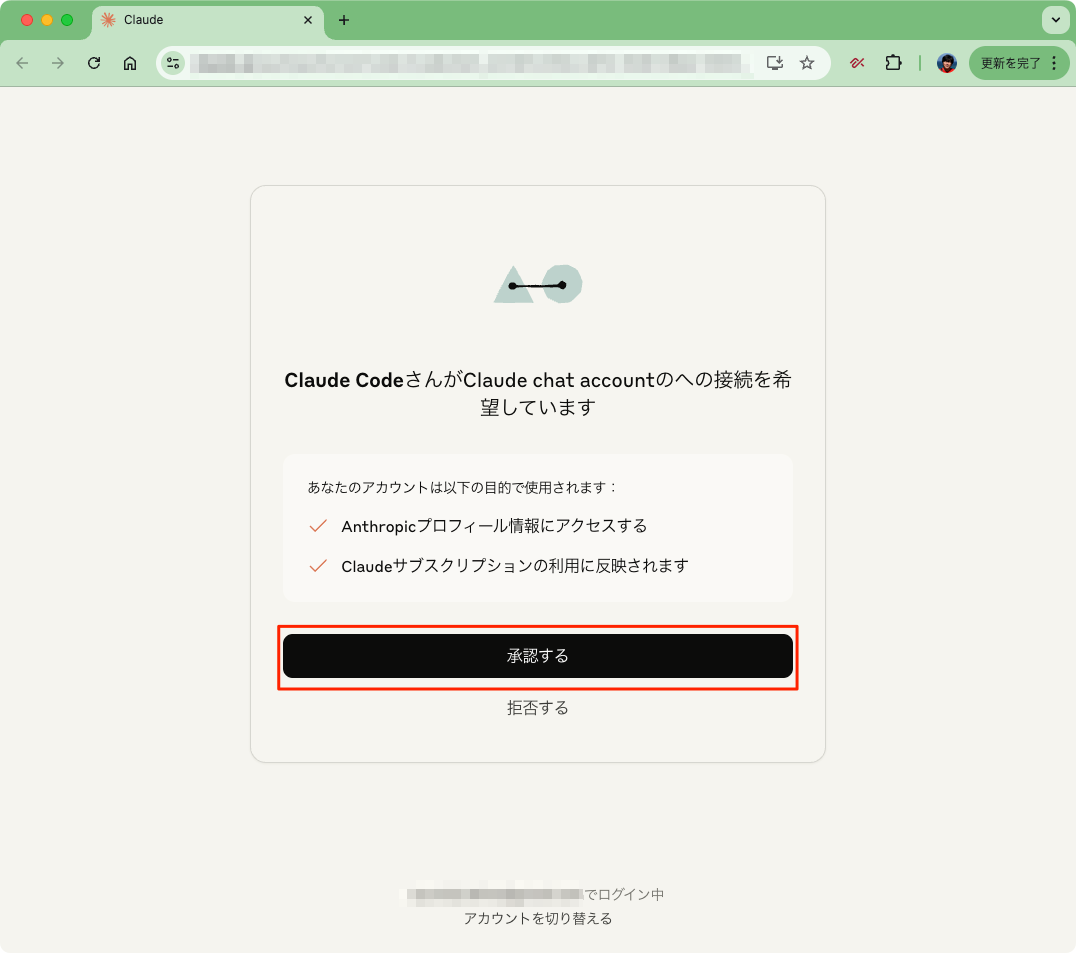This screenshot has width=1076, height=953.
Task: Open the Chrome three-dot menu
Action: click(1055, 63)
